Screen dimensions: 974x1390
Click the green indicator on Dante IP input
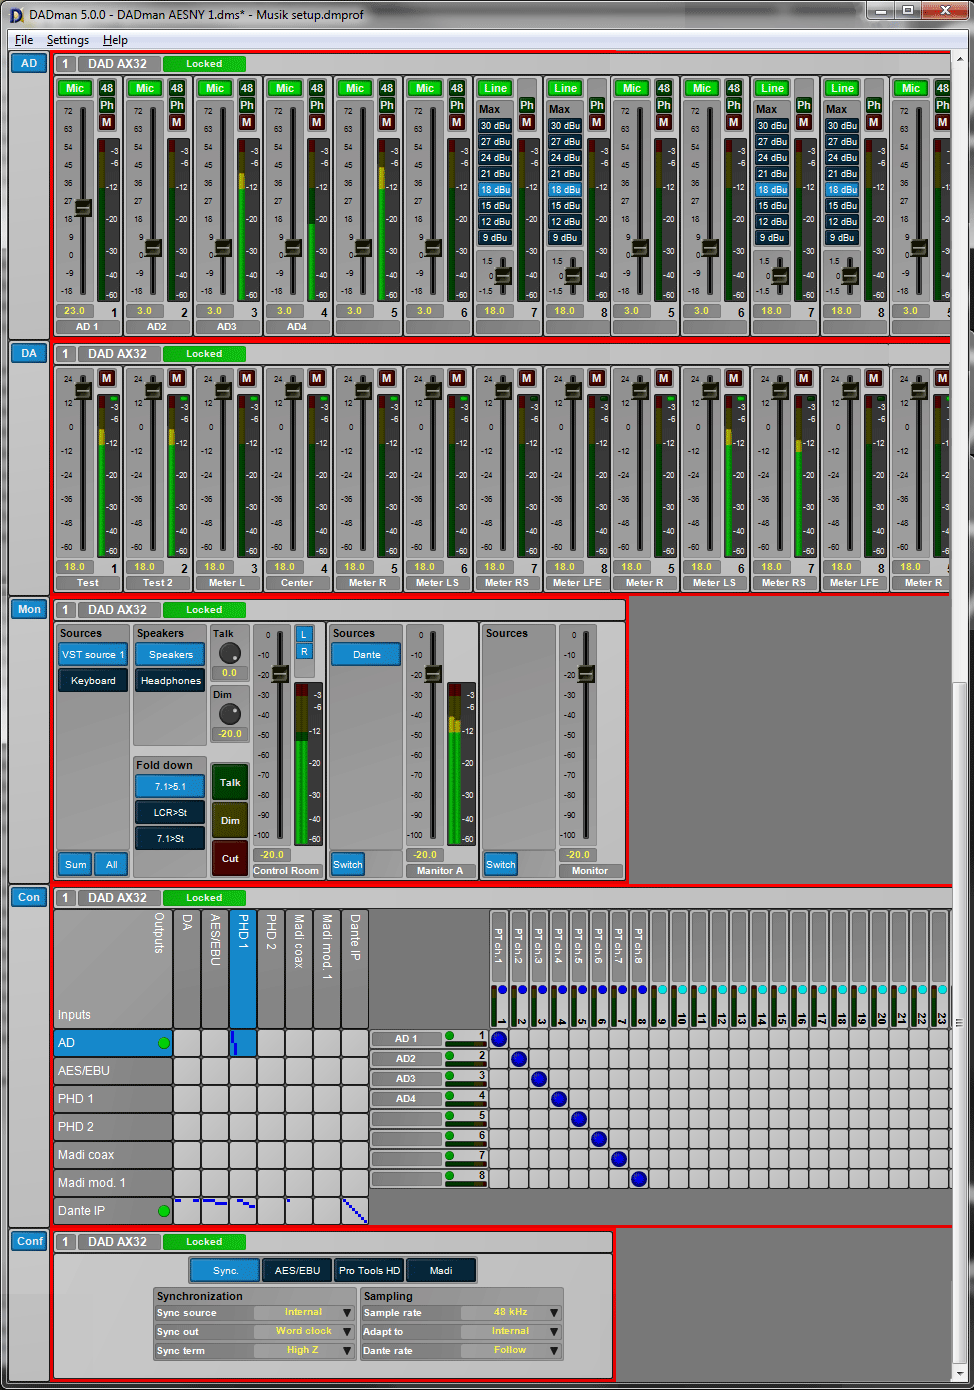[x=164, y=1211]
